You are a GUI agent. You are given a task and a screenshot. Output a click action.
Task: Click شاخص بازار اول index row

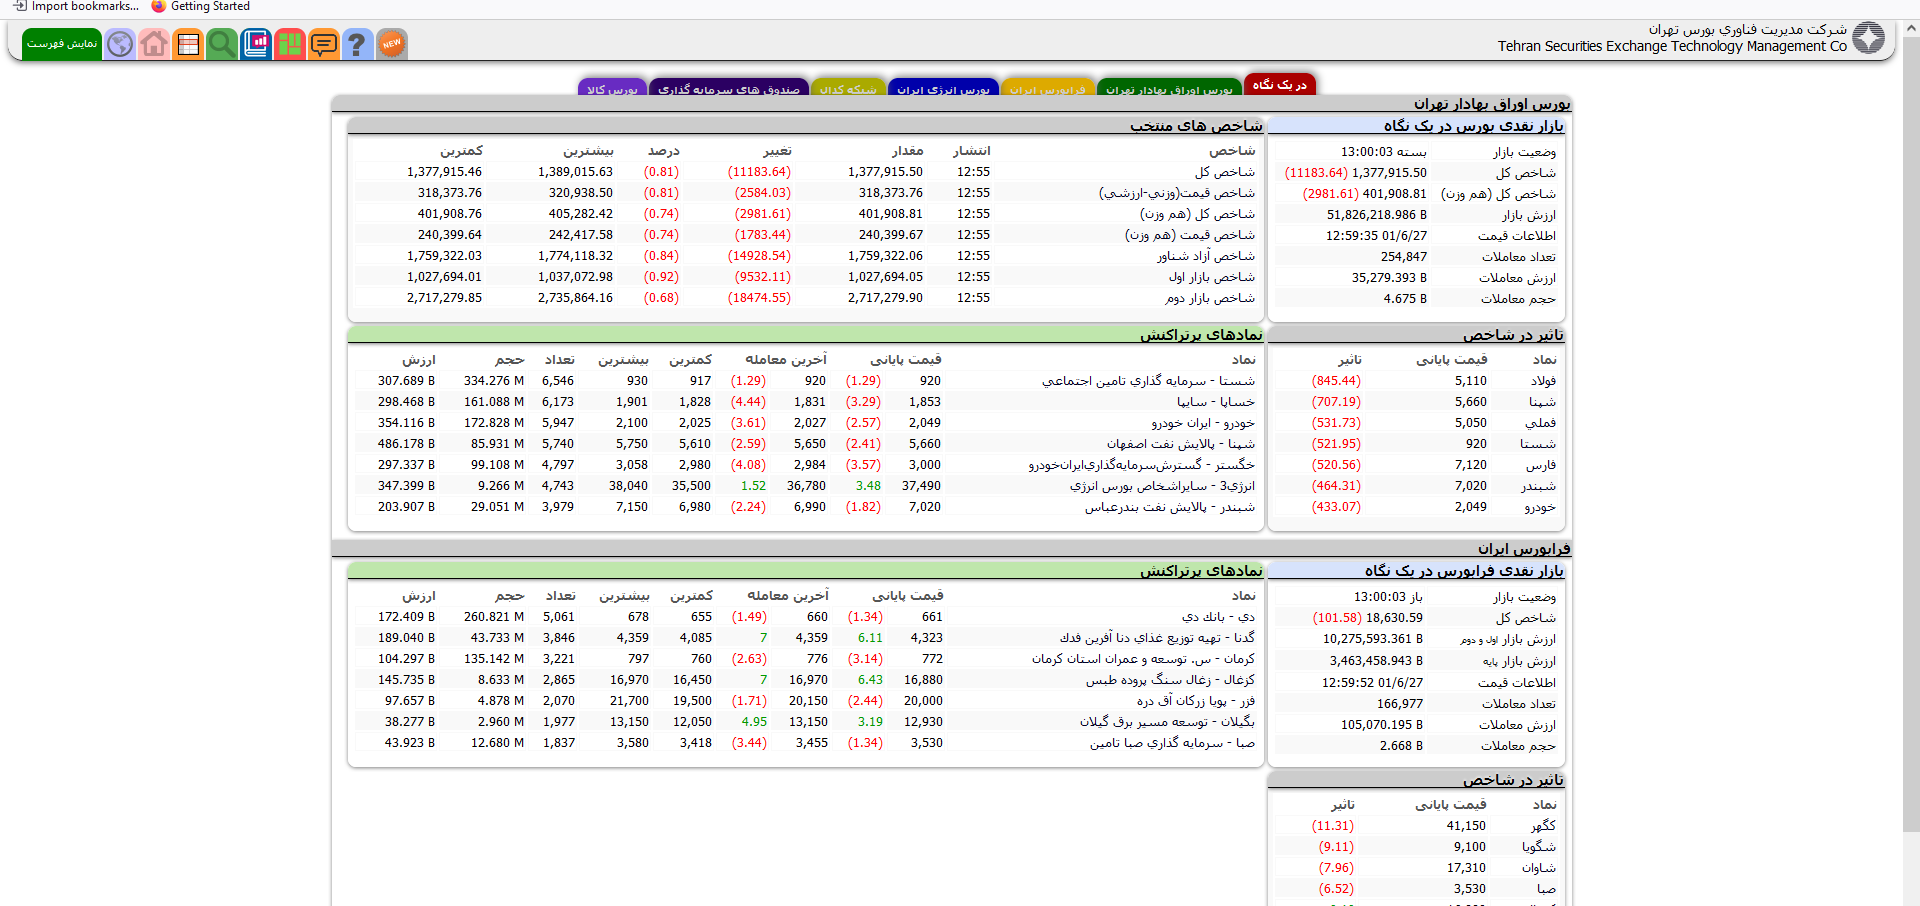pyautogui.click(x=805, y=277)
